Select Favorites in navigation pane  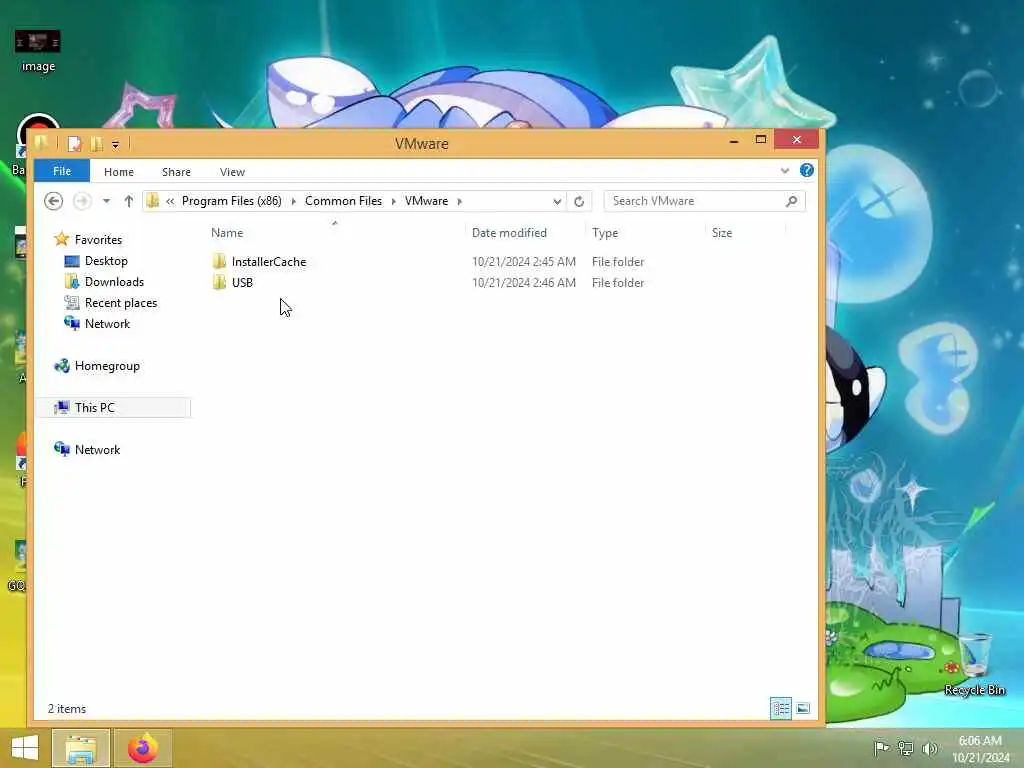click(x=98, y=240)
